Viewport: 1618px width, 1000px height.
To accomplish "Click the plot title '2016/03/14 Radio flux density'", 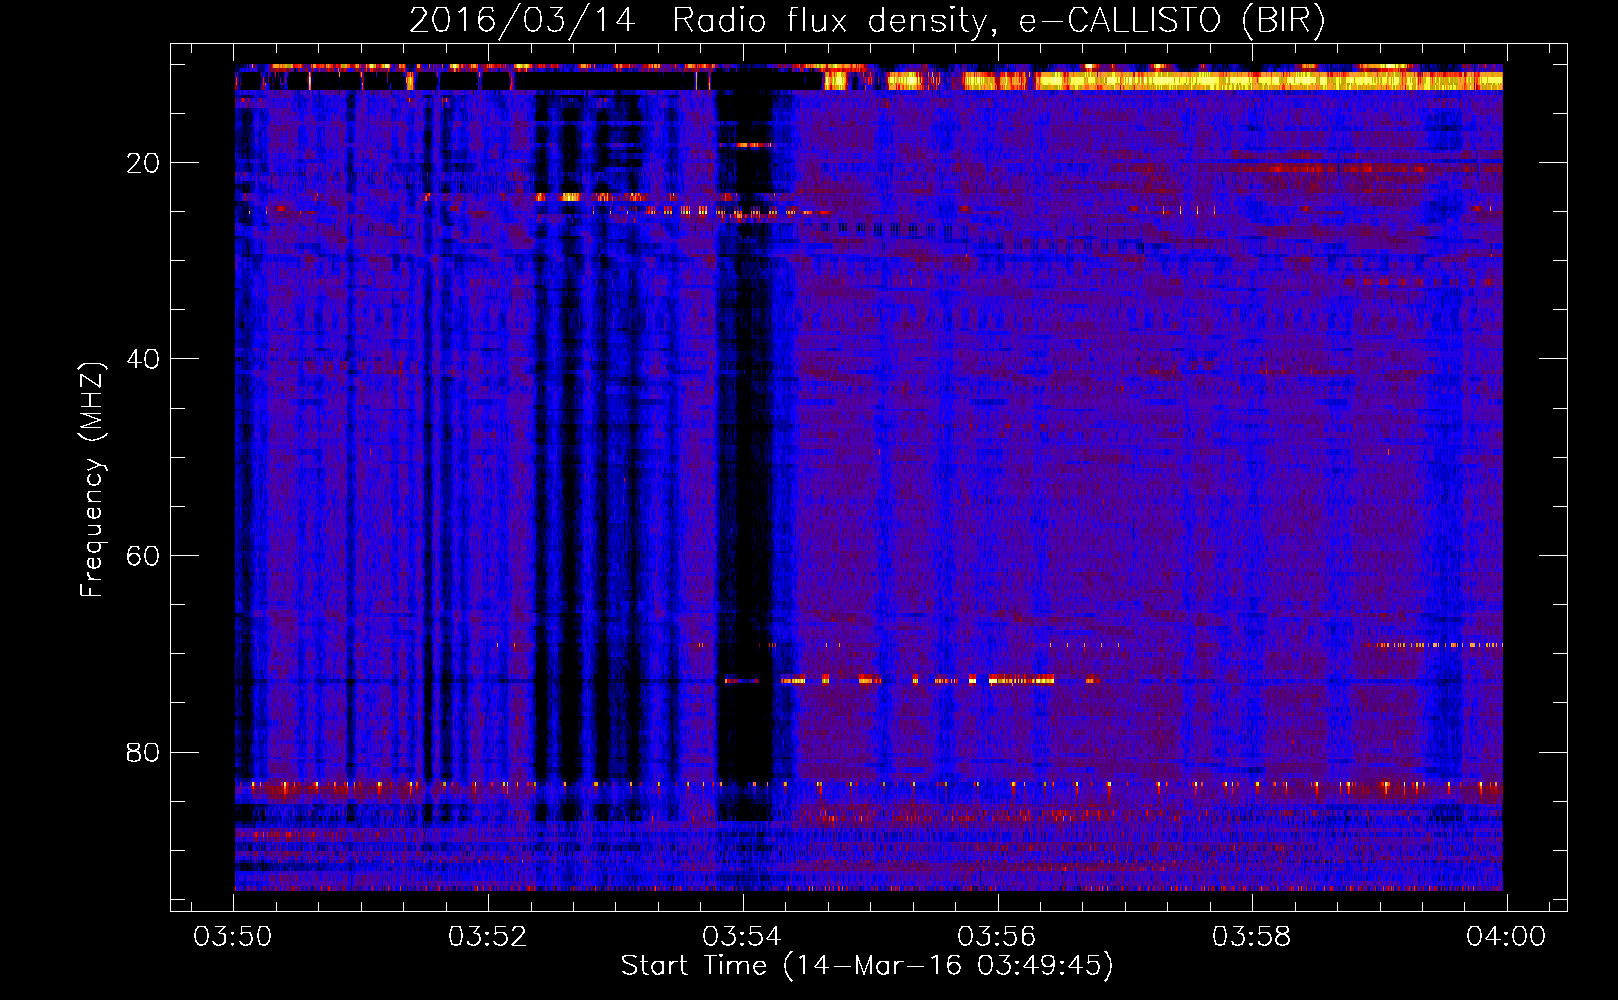I will click(x=867, y=21).
